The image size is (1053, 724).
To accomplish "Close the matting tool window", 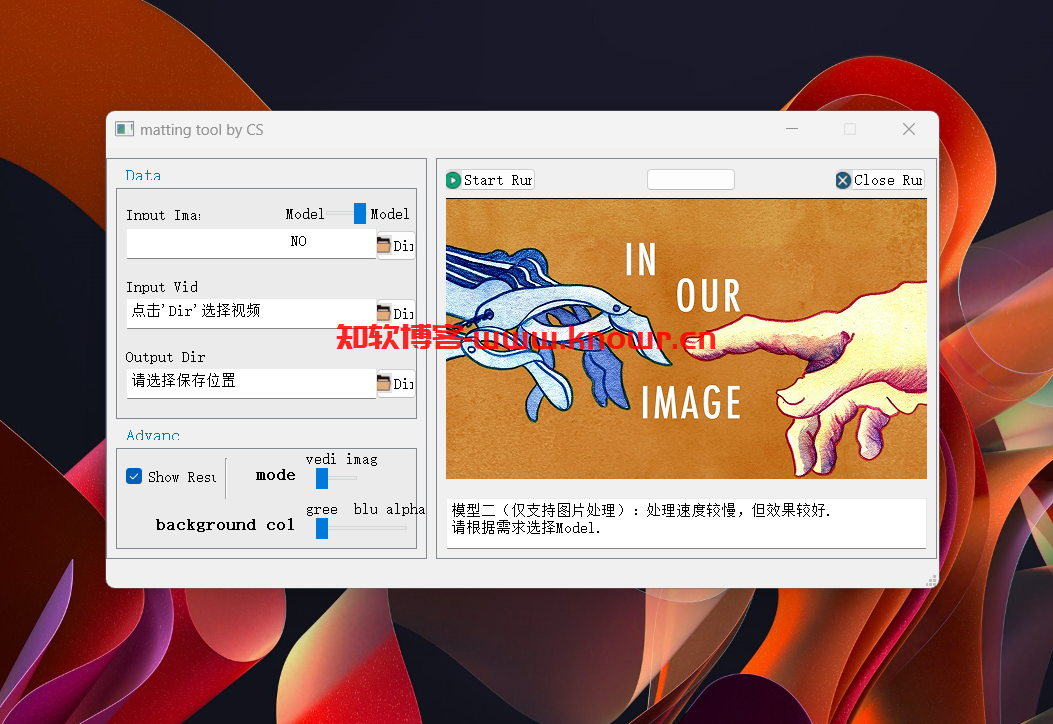I will (x=909, y=129).
